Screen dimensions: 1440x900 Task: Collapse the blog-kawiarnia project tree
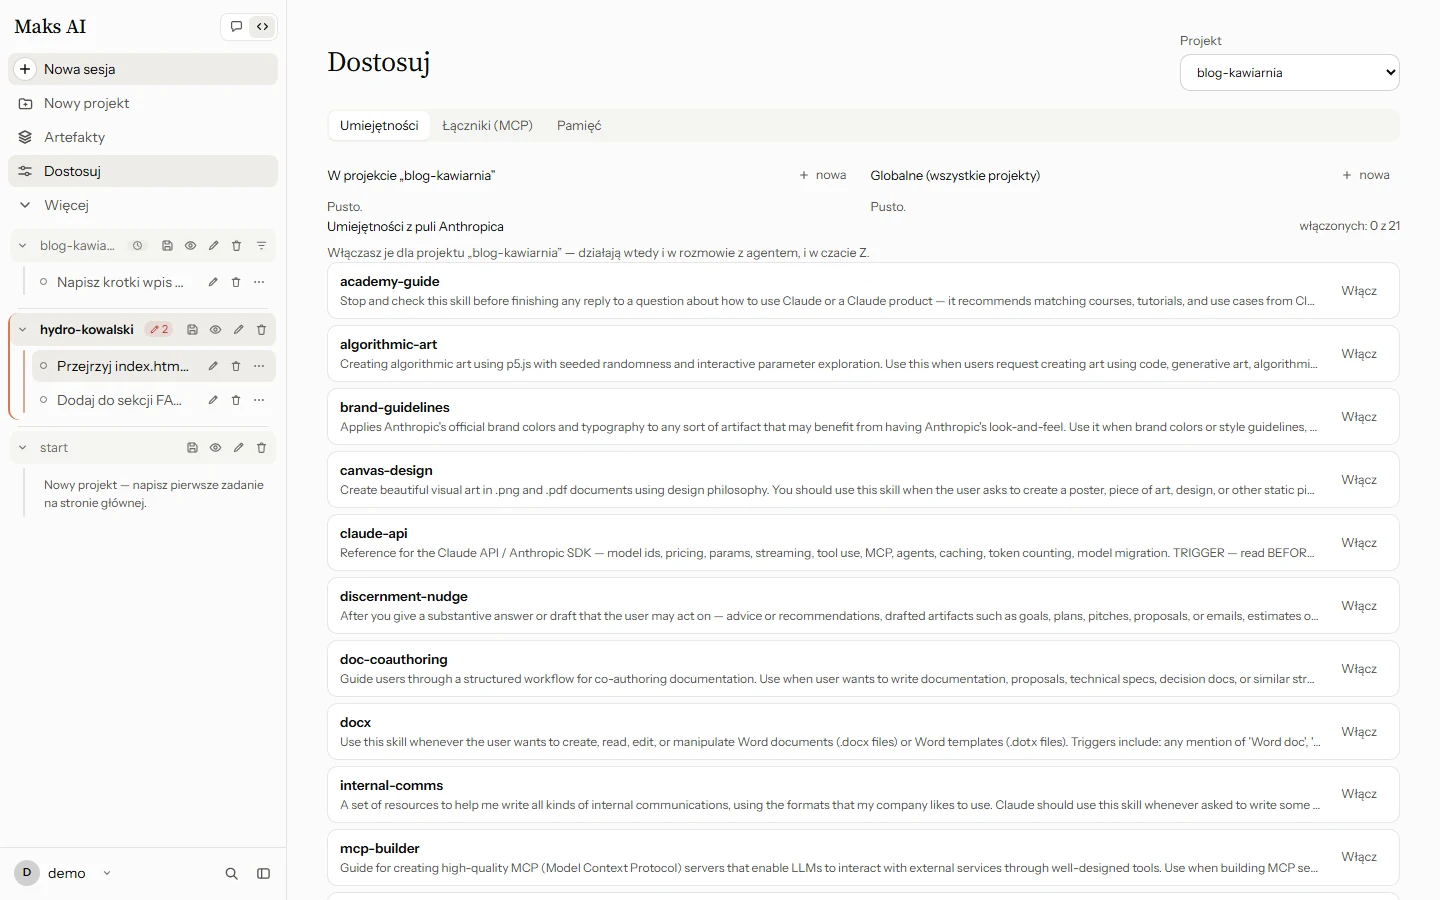[23, 246]
